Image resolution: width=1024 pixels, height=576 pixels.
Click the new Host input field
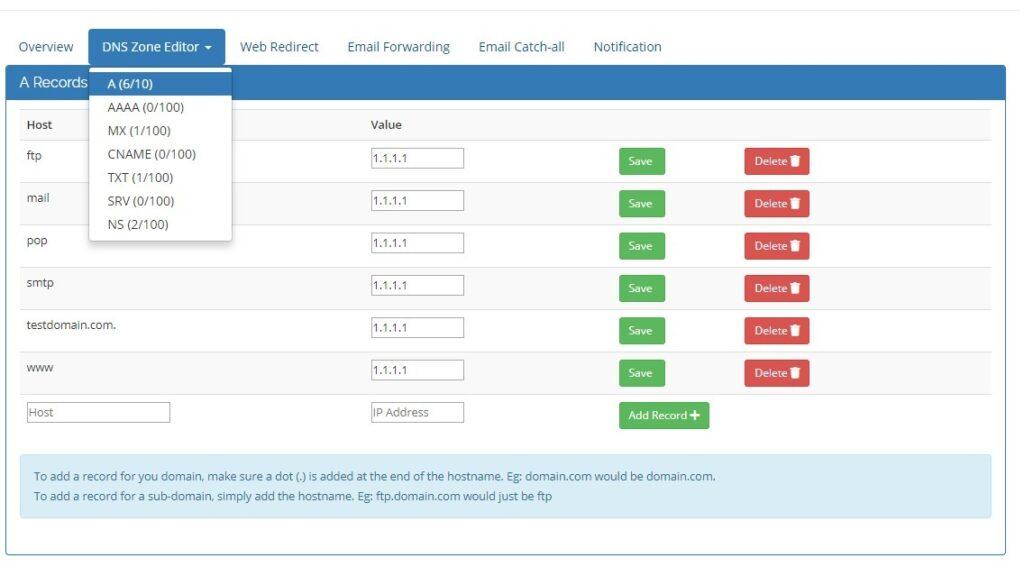(99, 413)
